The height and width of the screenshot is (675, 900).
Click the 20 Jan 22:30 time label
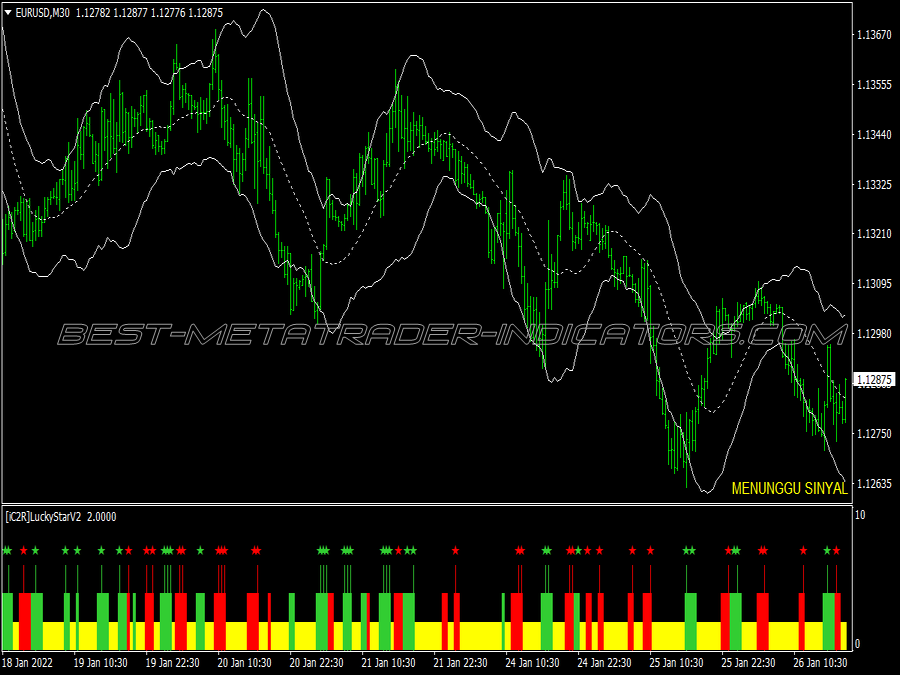(x=317, y=663)
